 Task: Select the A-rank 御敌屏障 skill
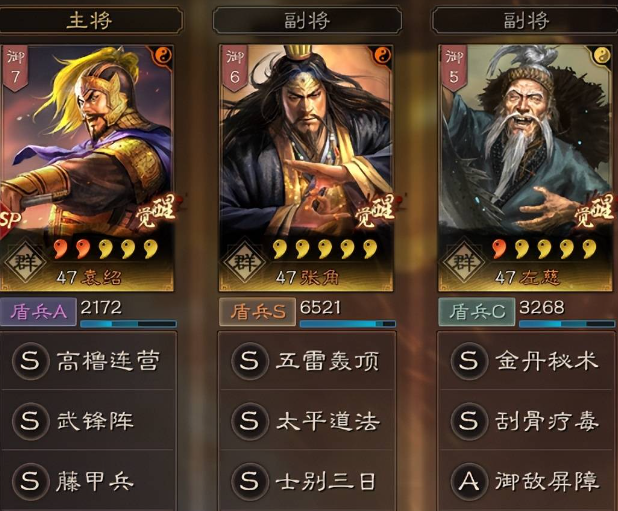coord(526,481)
